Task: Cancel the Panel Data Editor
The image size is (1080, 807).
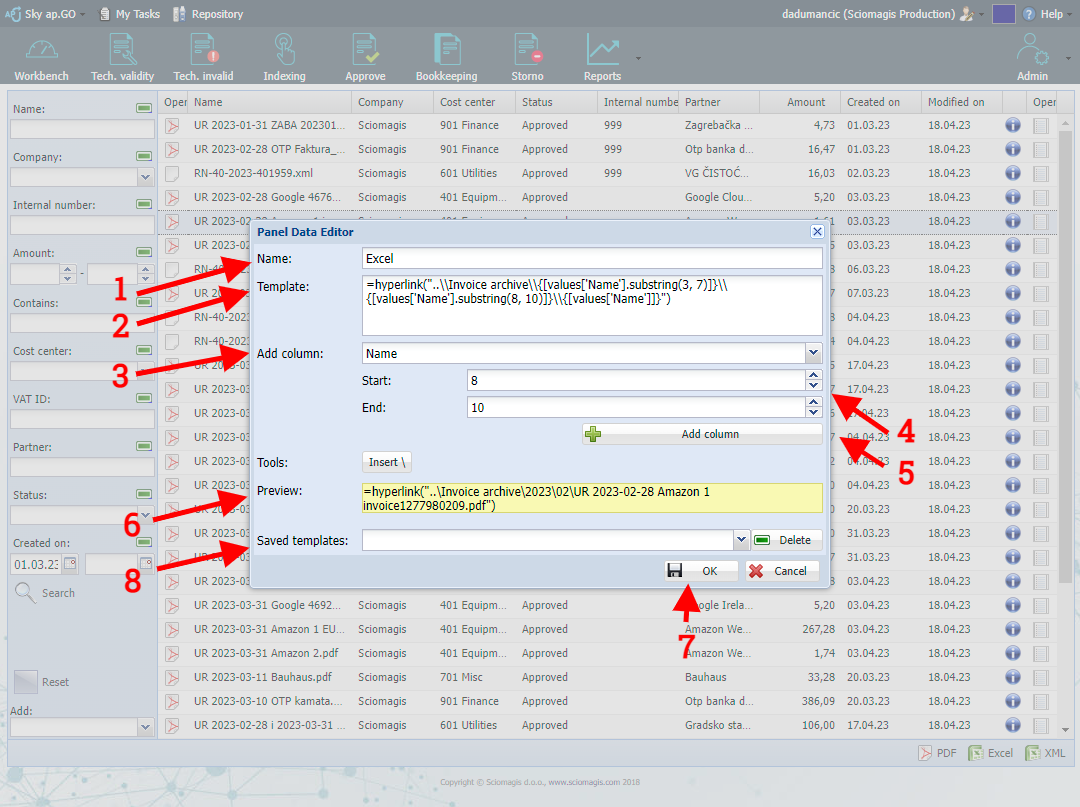Action: 782,571
